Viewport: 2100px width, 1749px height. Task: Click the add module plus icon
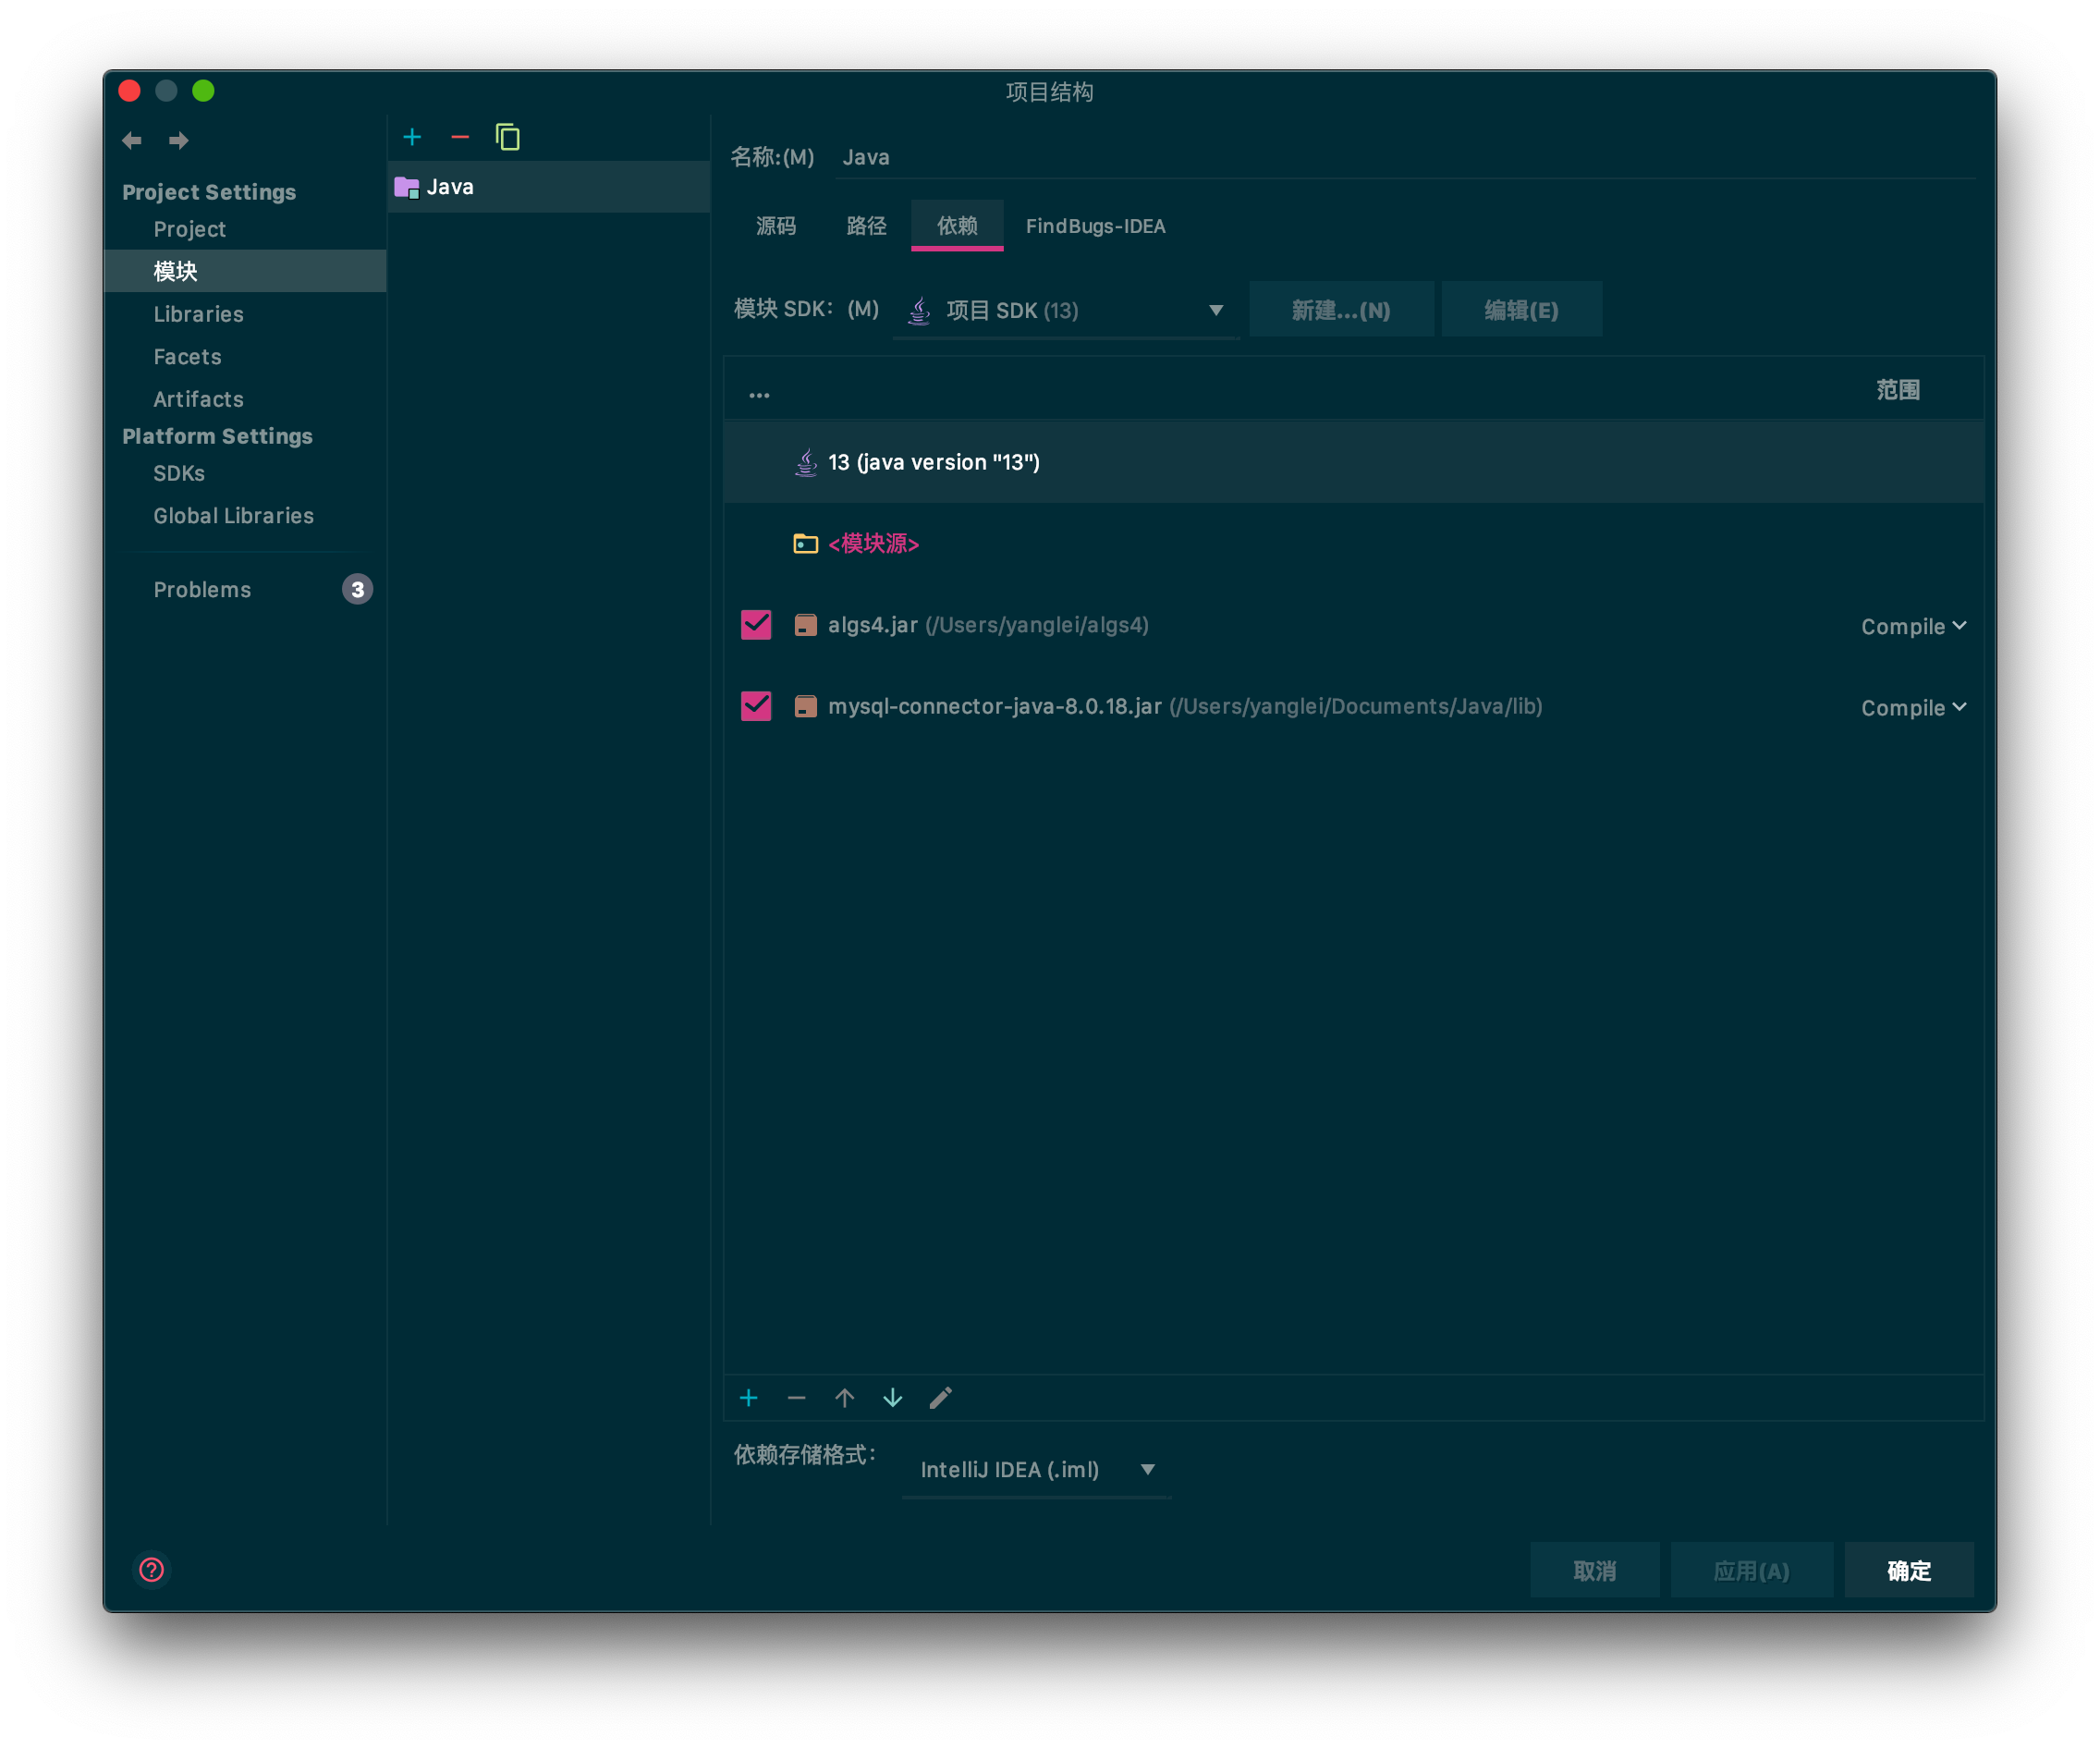pyautogui.click(x=412, y=137)
